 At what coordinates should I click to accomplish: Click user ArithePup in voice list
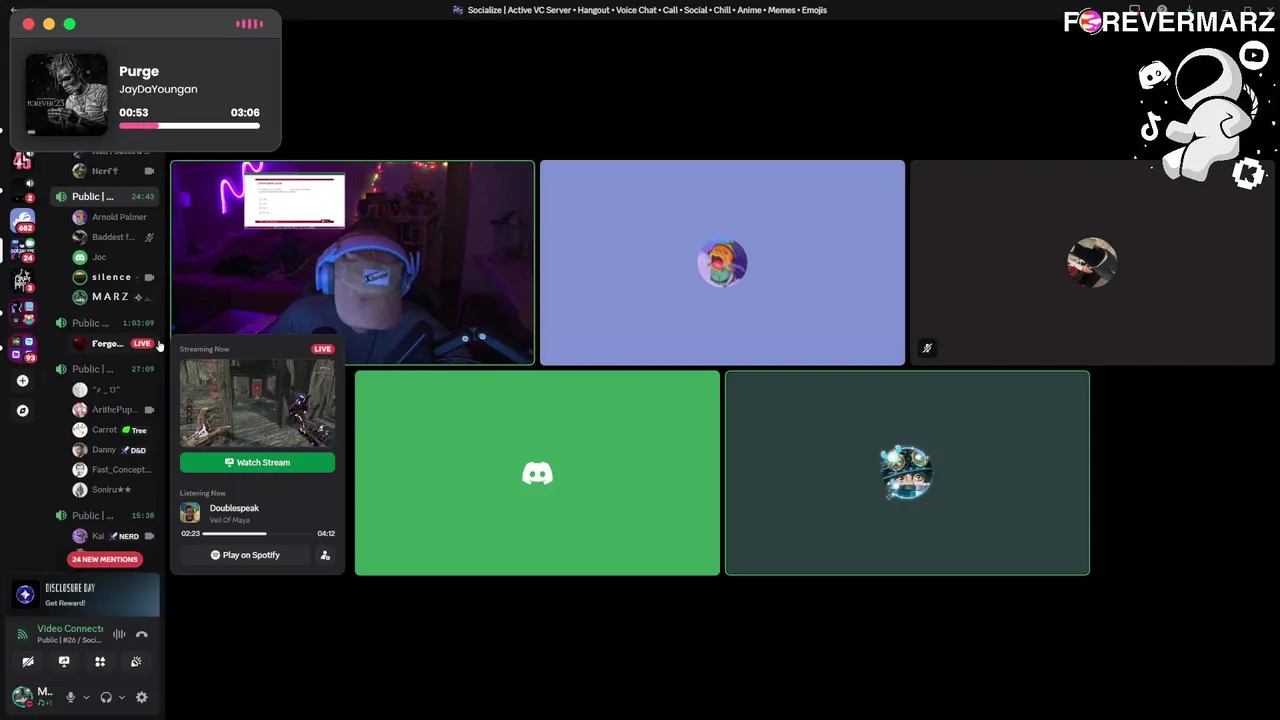coord(113,409)
